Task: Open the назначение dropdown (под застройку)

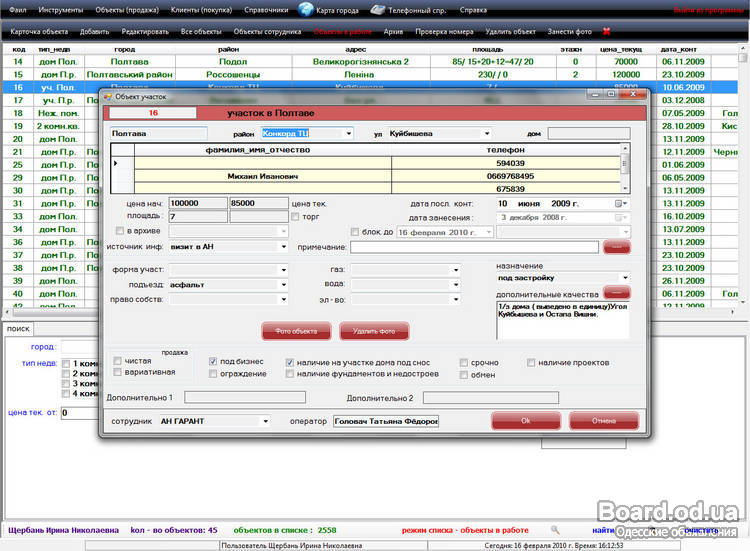Action: pos(625,278)
